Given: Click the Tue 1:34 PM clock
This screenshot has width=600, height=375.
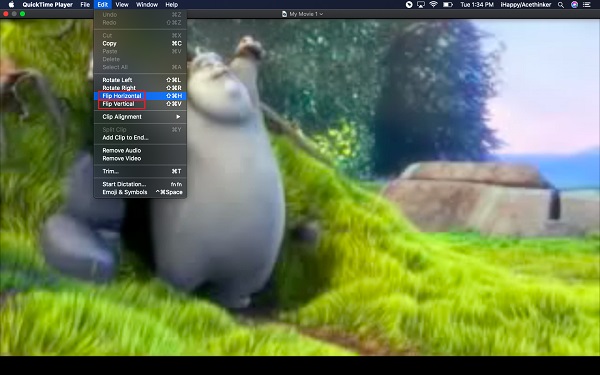Looking at the screenshot, I should pyautogui.click(x=477, y=5).
